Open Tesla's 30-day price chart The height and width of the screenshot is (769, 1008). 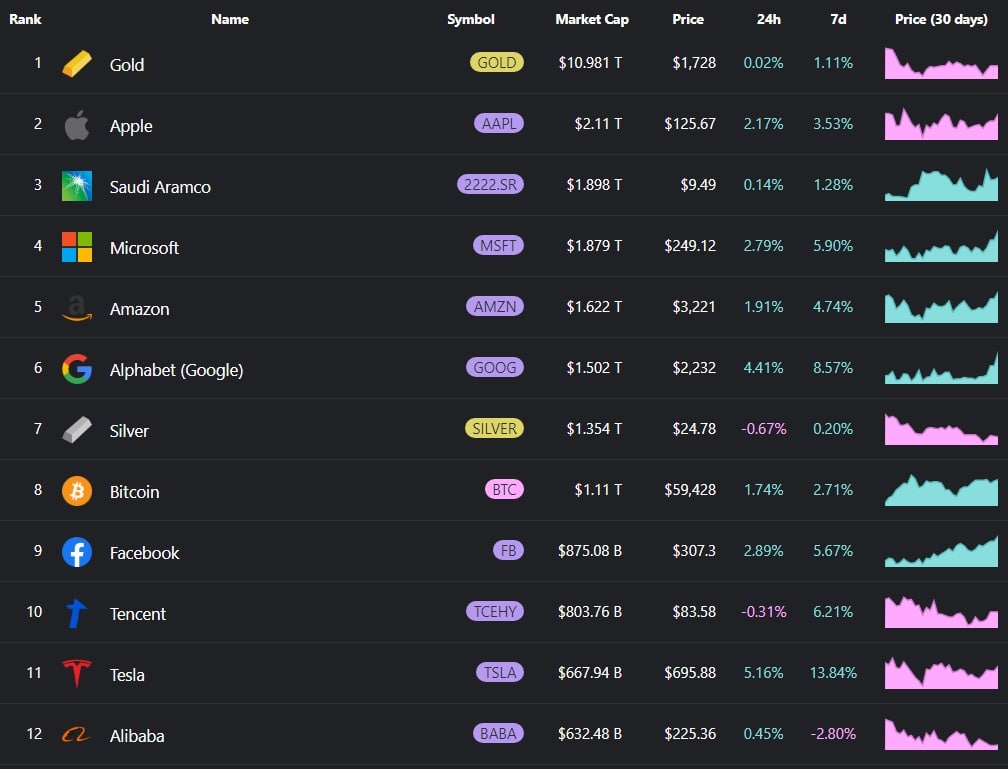941,673
